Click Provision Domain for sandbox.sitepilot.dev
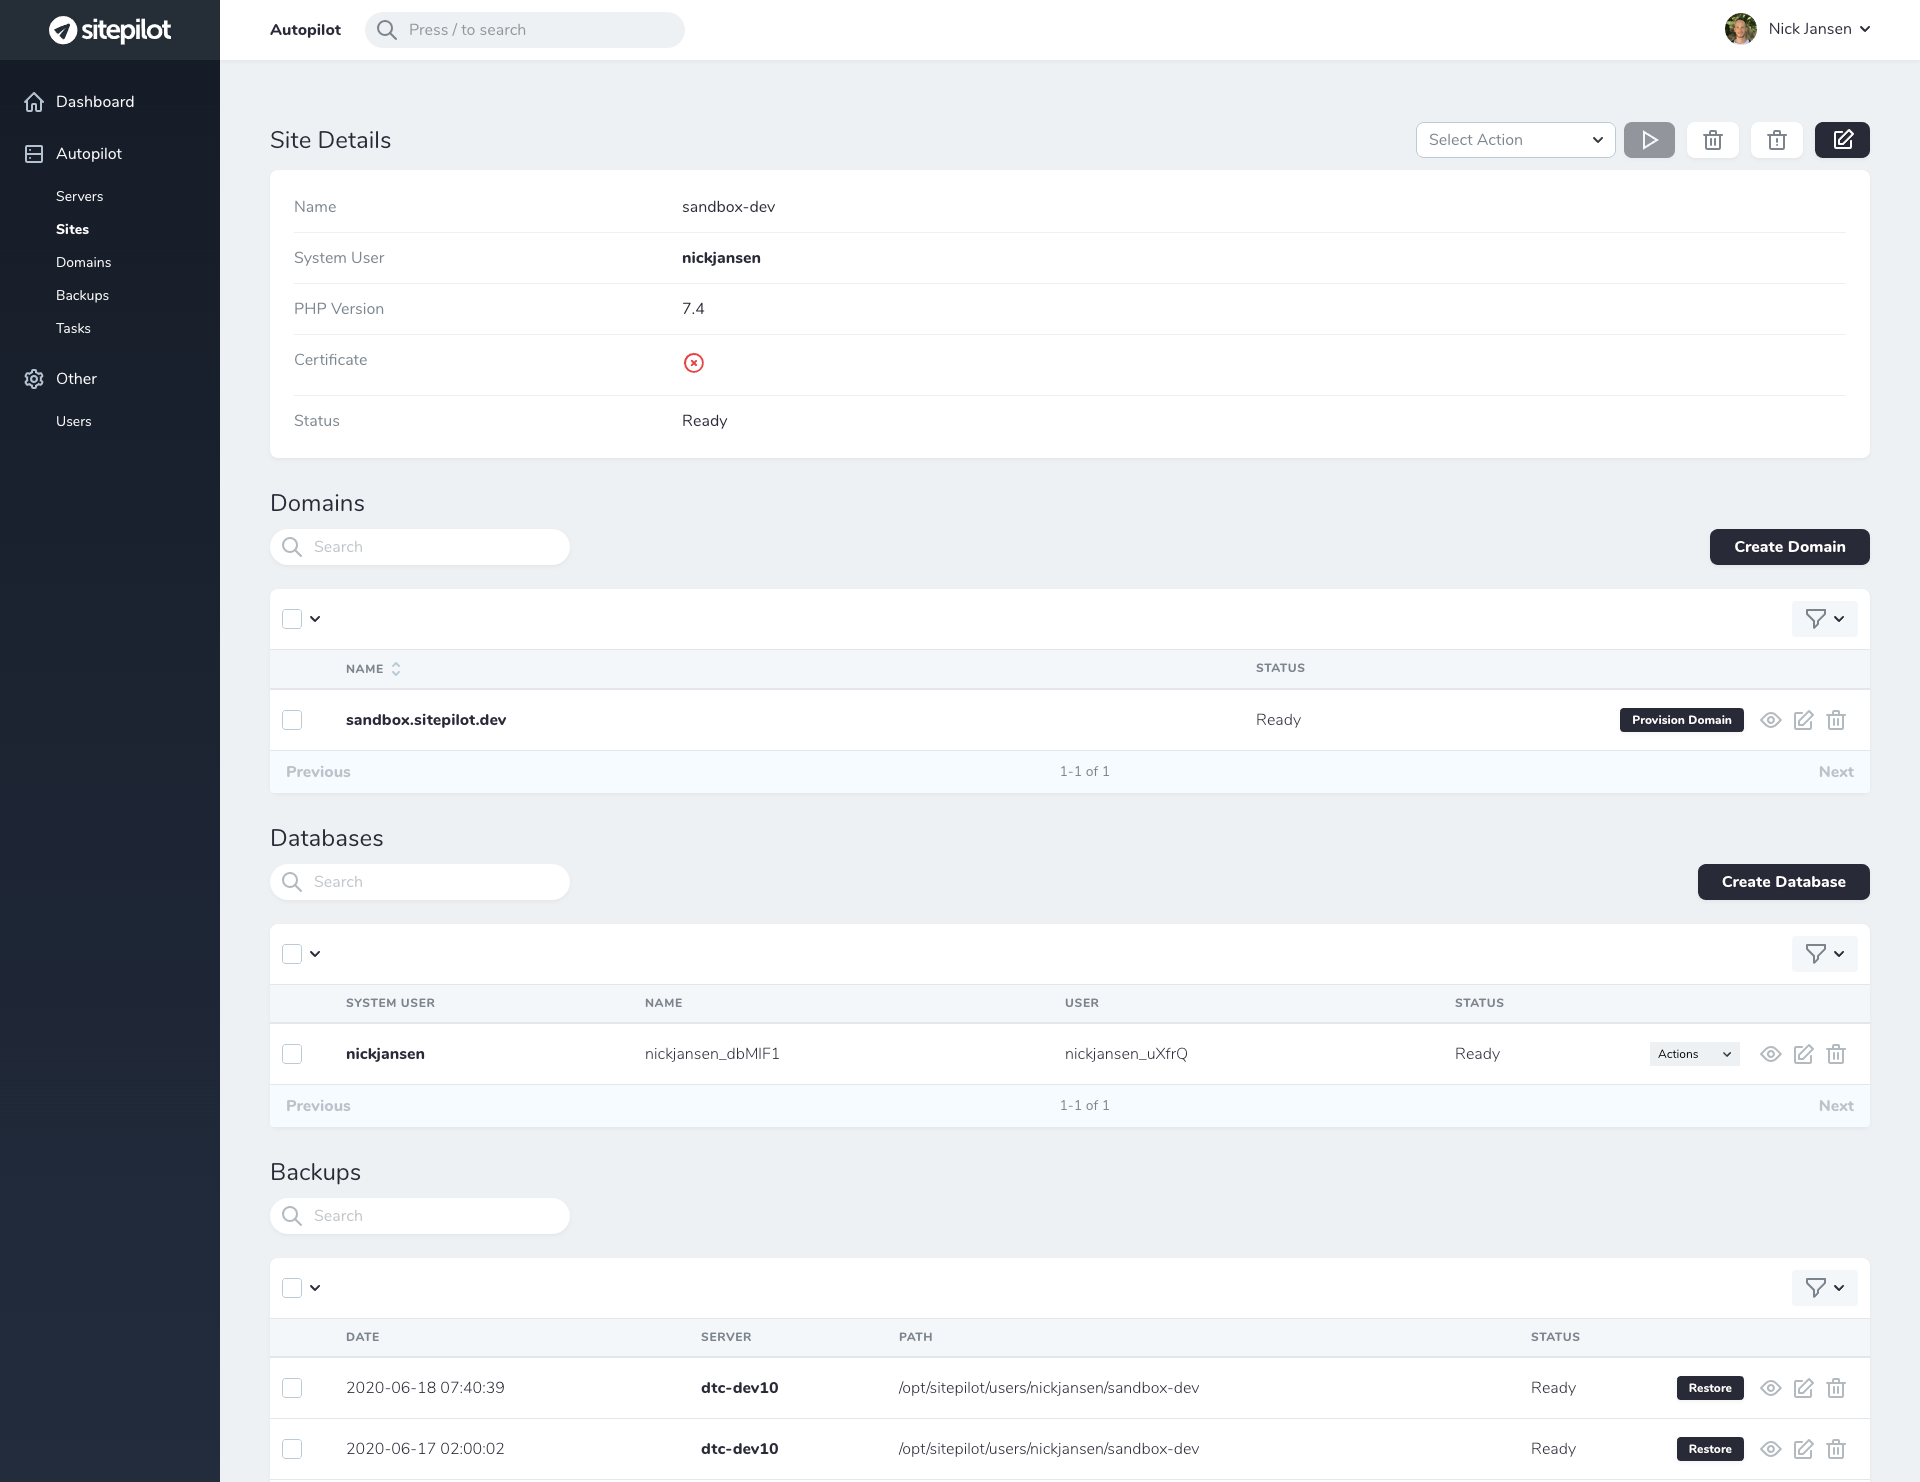The image size is (1920, 1482). coord(1681,720)
